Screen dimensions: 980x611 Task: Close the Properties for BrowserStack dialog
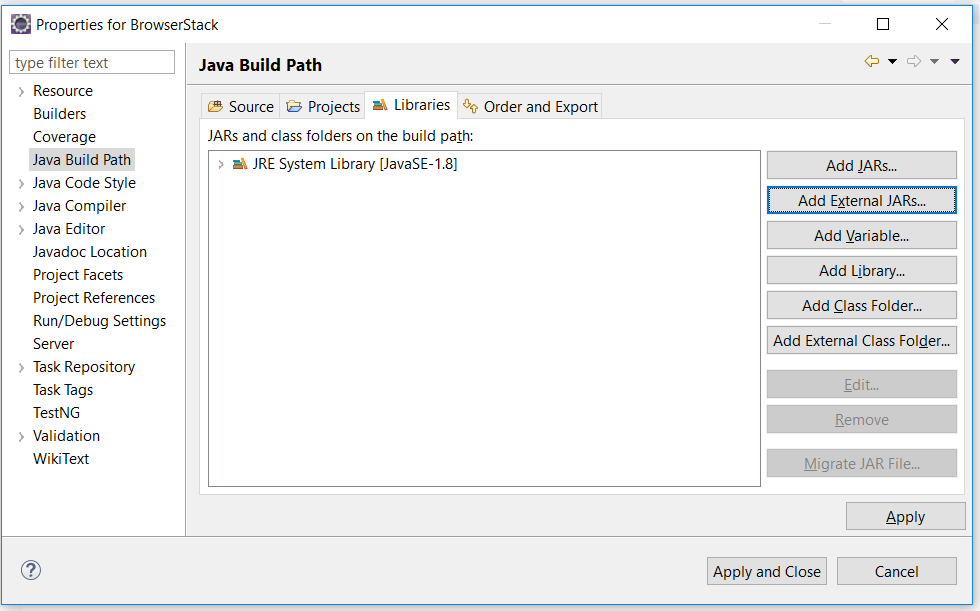pos(941,24)
